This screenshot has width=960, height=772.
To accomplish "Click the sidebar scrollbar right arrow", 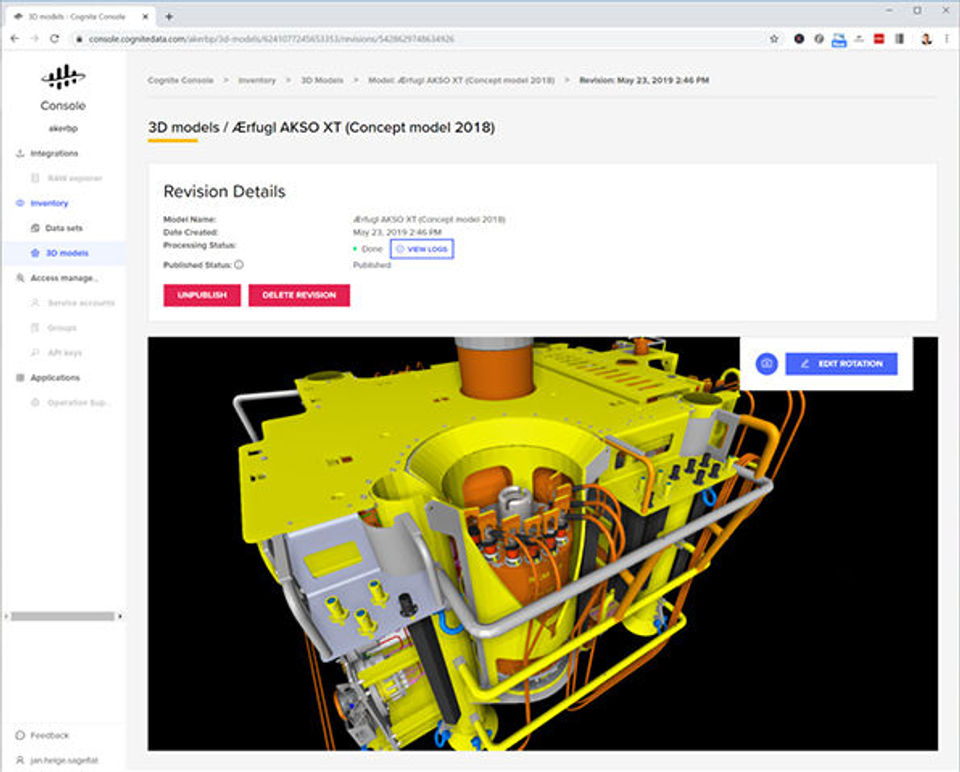I will coord(120,616).
